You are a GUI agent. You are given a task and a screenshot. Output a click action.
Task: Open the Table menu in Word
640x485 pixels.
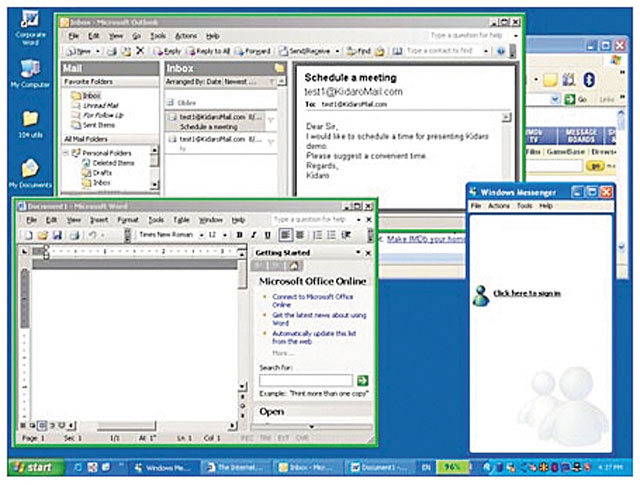[181, 220]
